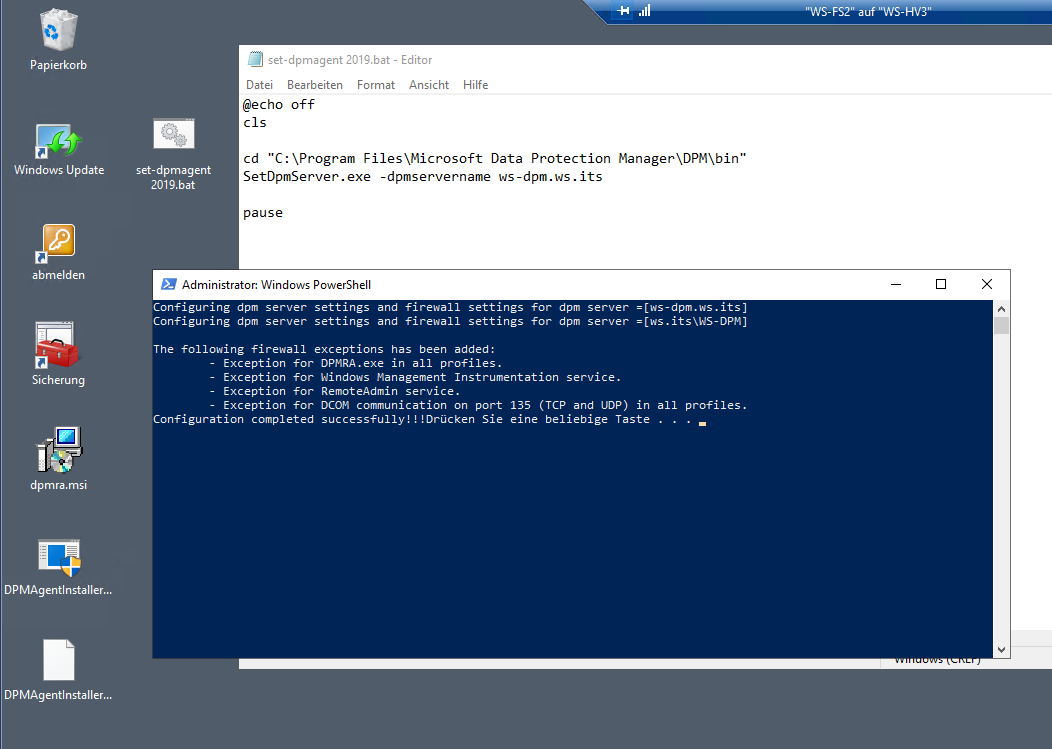This screenshot has width=1052, height=749.
Task: Click the 'cls' line in Editor
Action: coord(255,122)
